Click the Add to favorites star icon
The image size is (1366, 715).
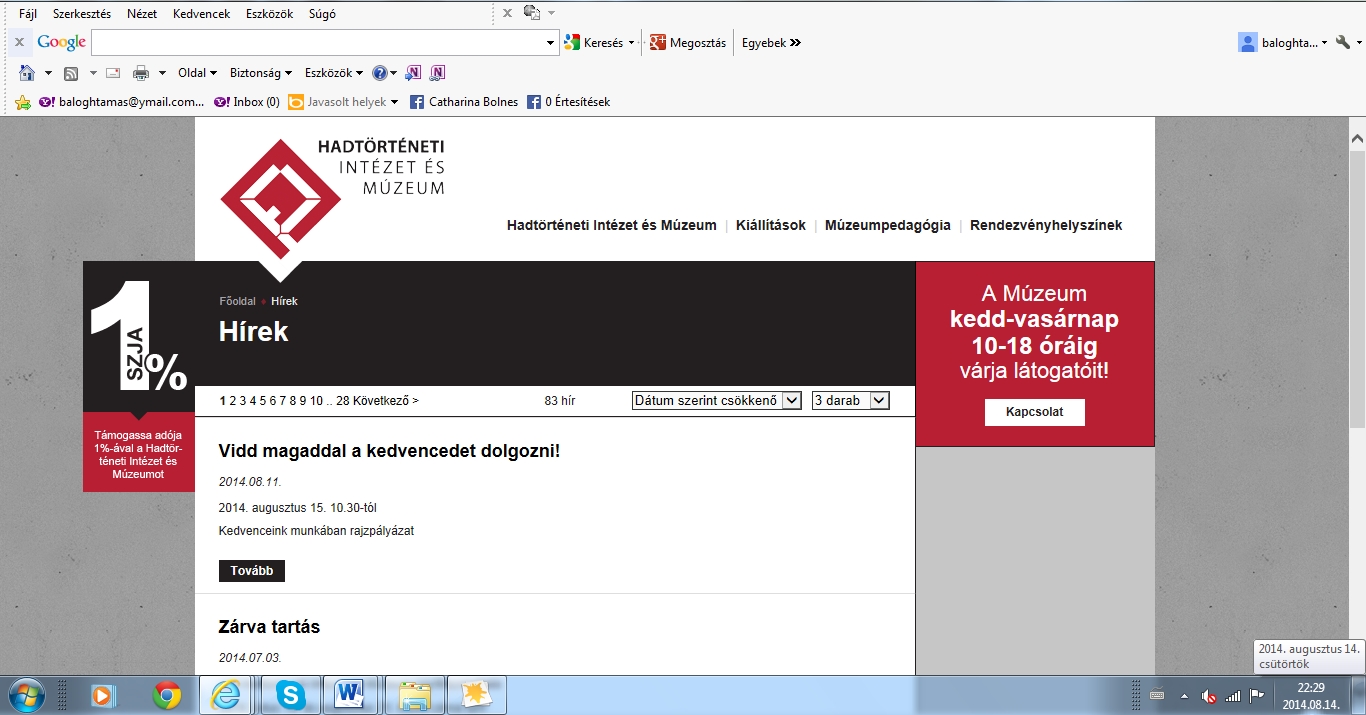[x=23, y=102]
